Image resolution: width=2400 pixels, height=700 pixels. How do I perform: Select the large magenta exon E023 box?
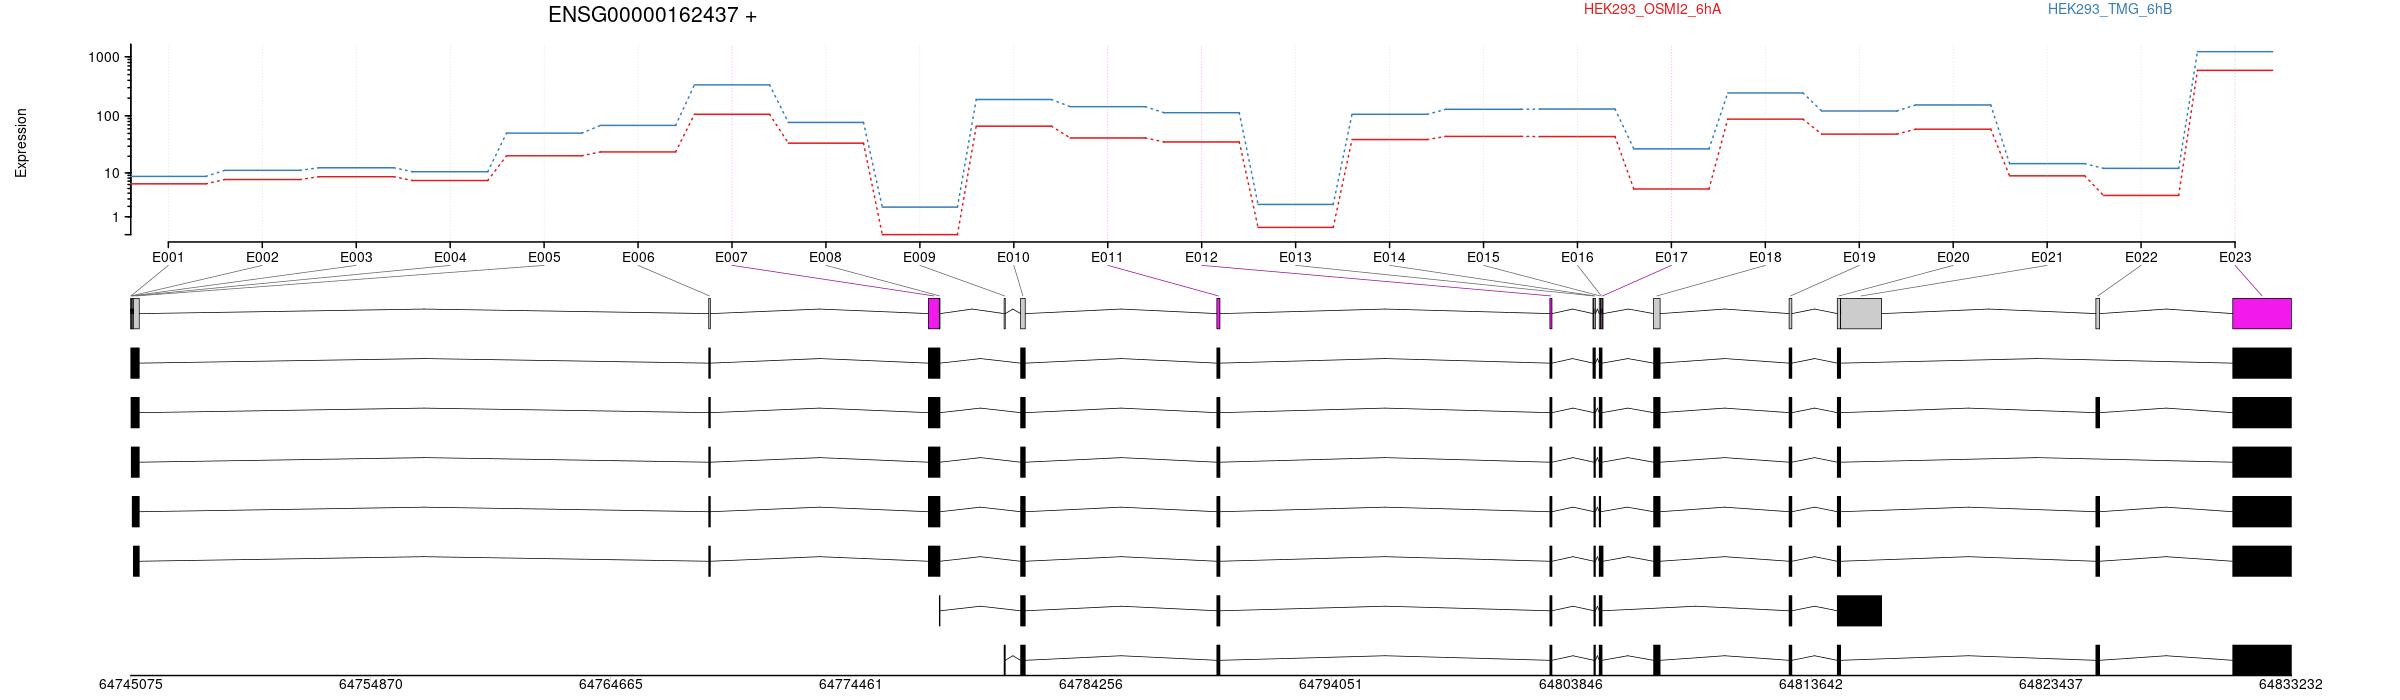click(2262, 313)
